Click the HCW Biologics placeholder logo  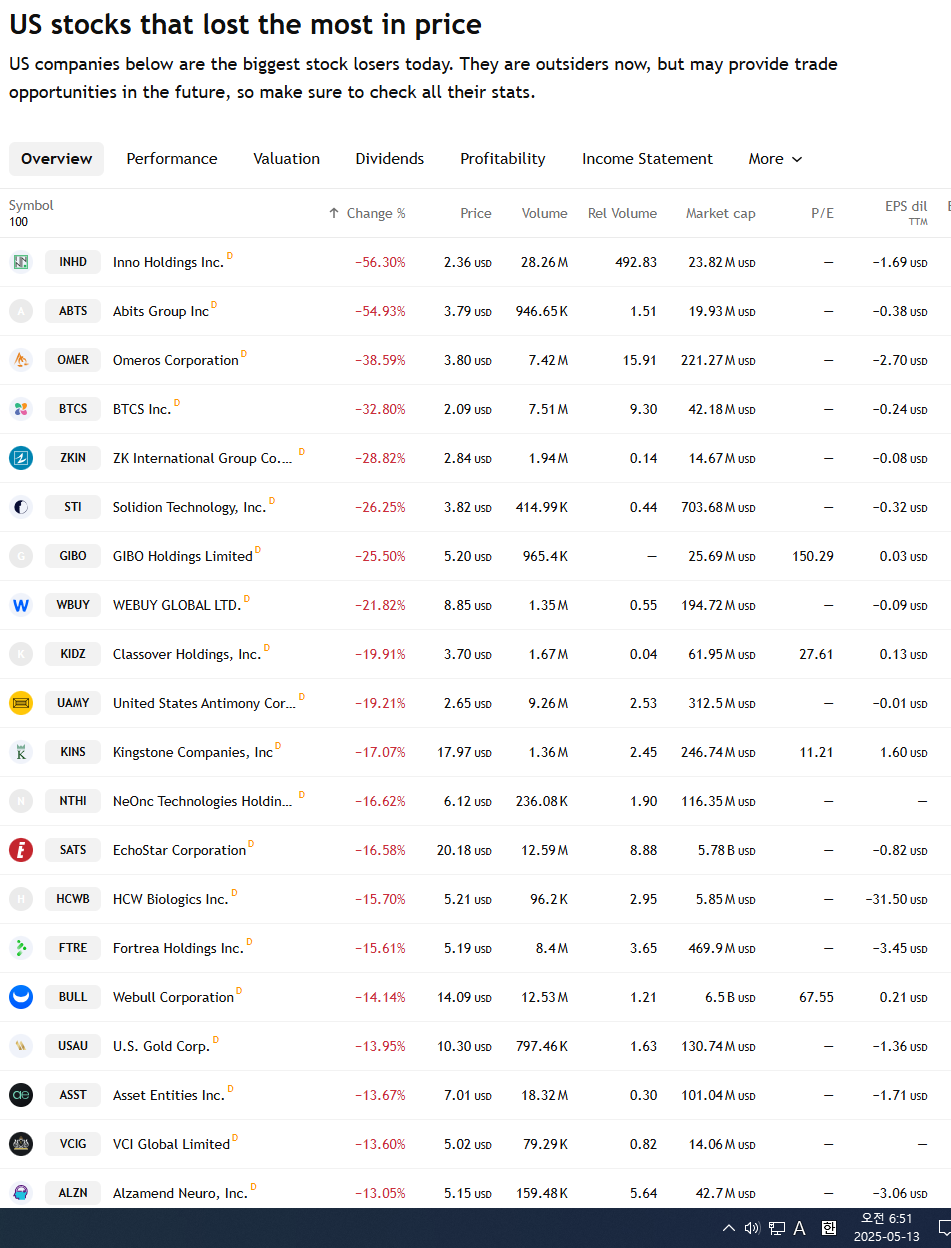click(21, 899)
